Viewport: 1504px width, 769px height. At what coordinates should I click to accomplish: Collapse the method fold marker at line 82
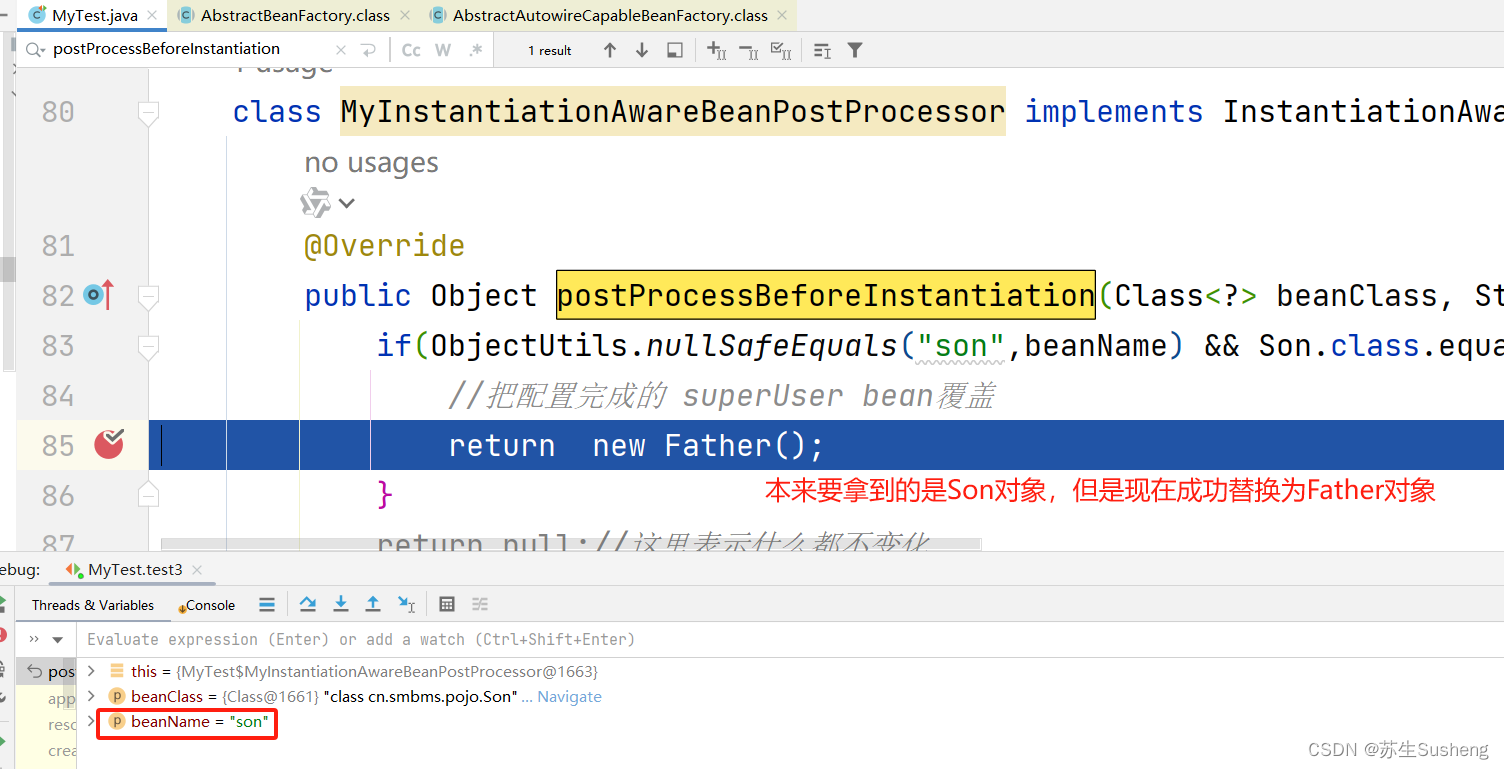(148, 296)
